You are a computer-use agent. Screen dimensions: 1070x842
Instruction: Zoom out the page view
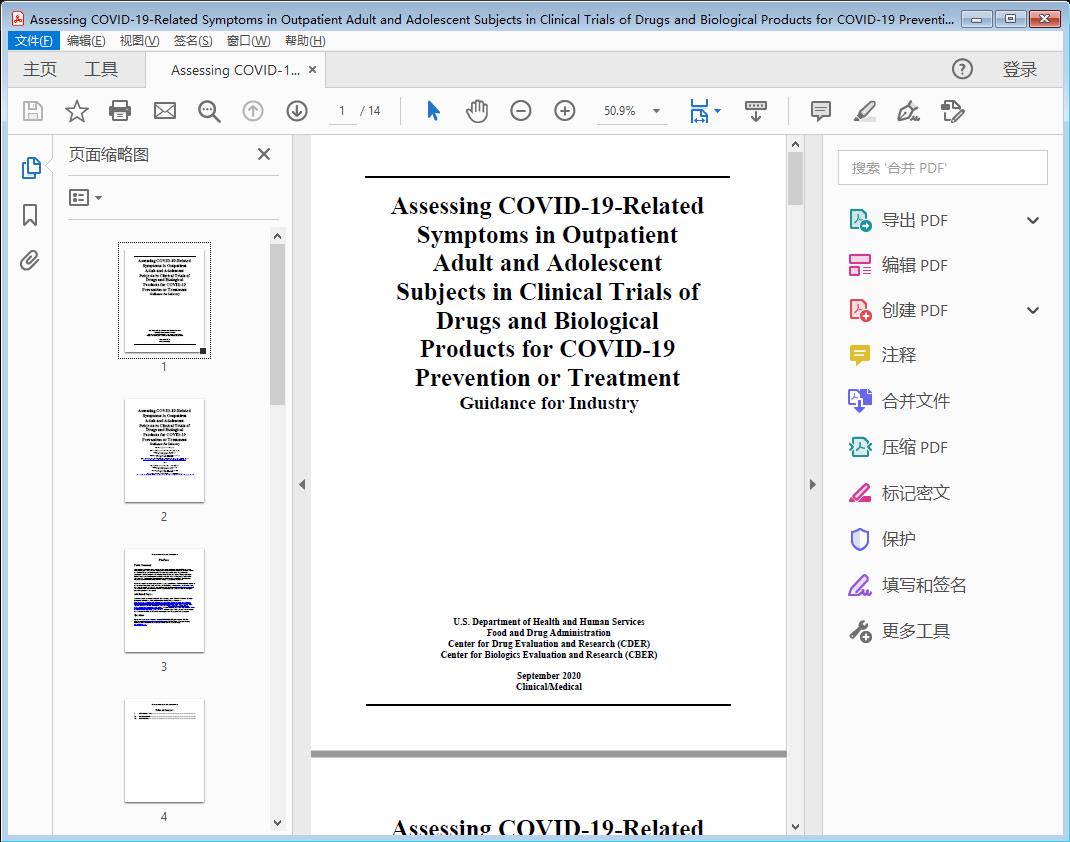pyautogui.click(x=520, y=111)
